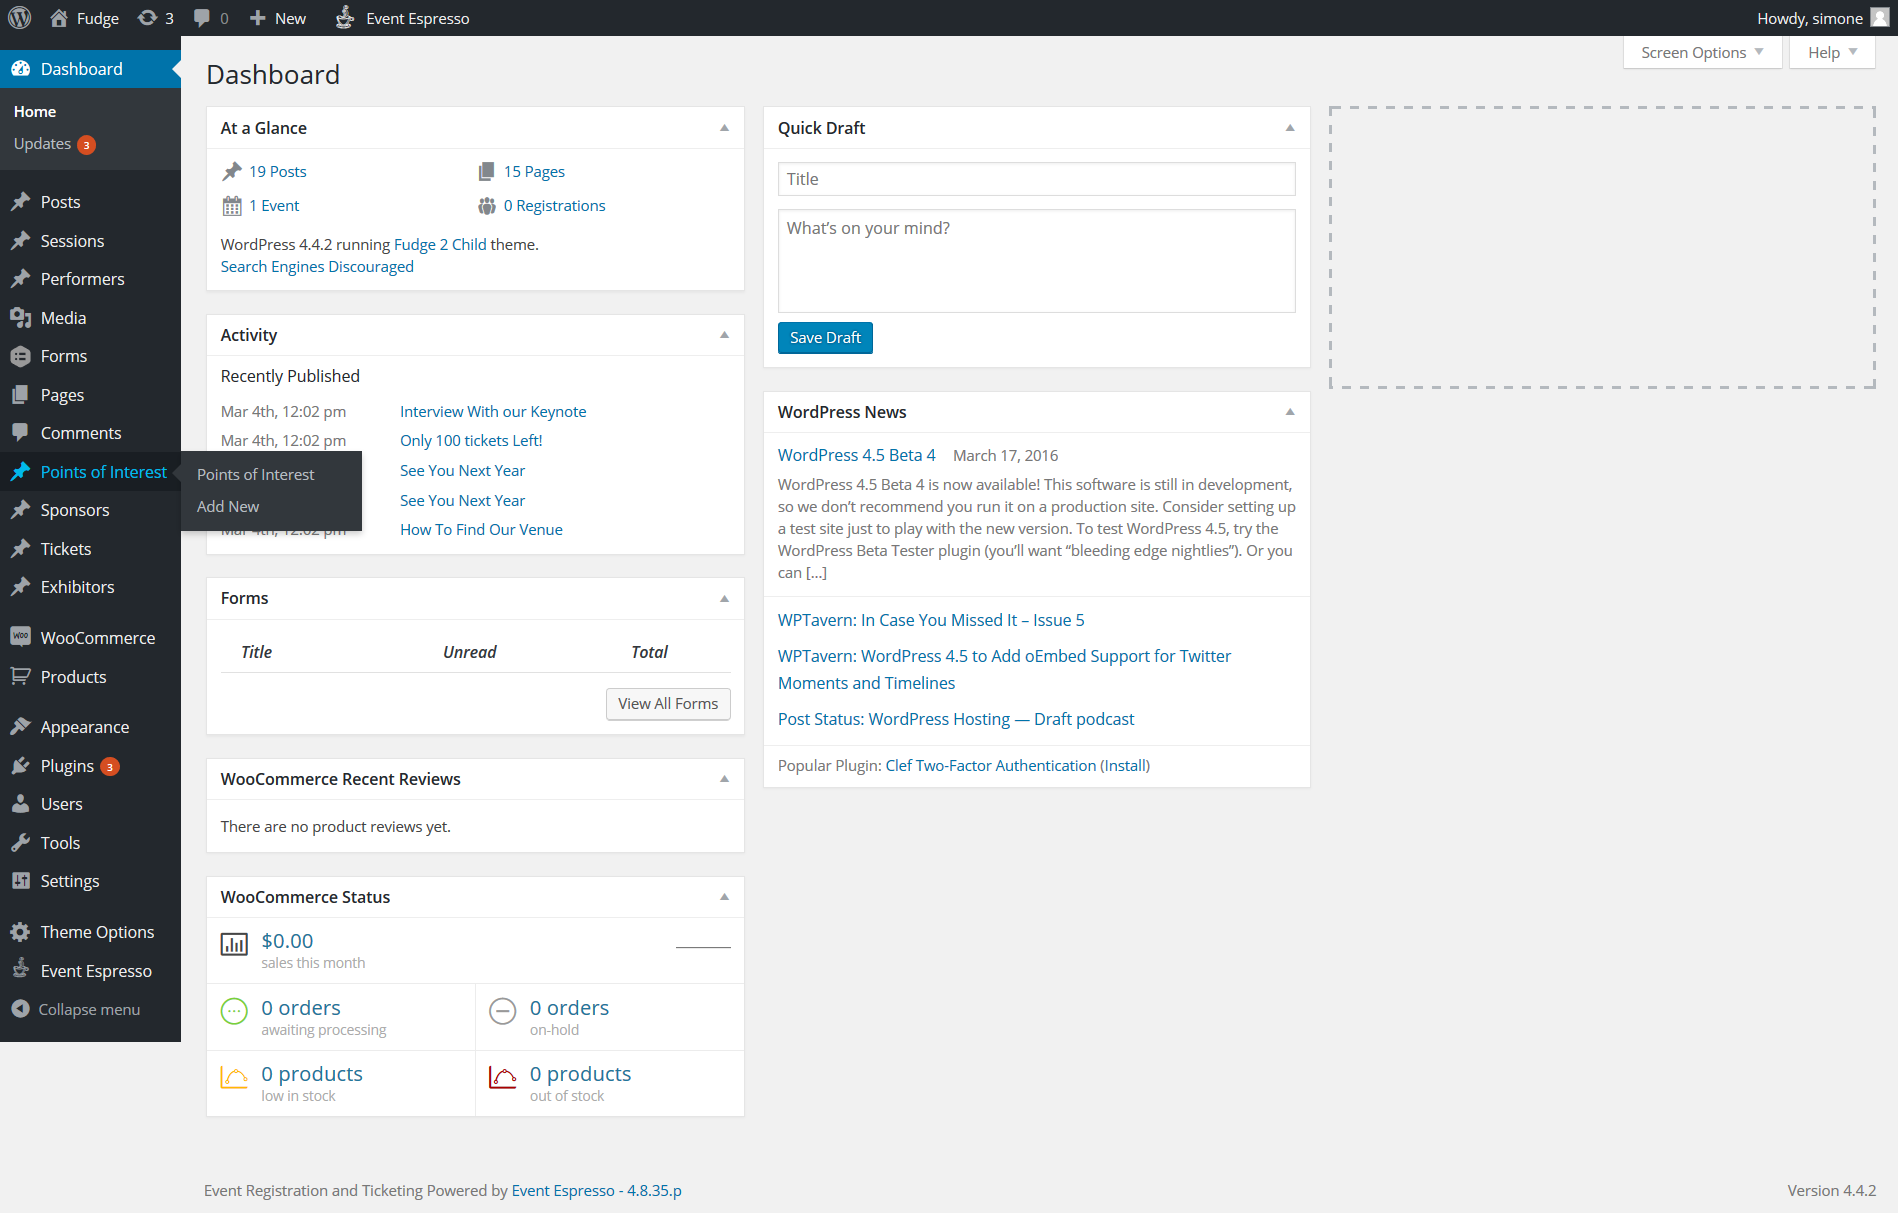The height and width of the screenshot is (1213, 1898).
Task: Click the Tools wrench icon in sidebar
Action: point(20,843)
